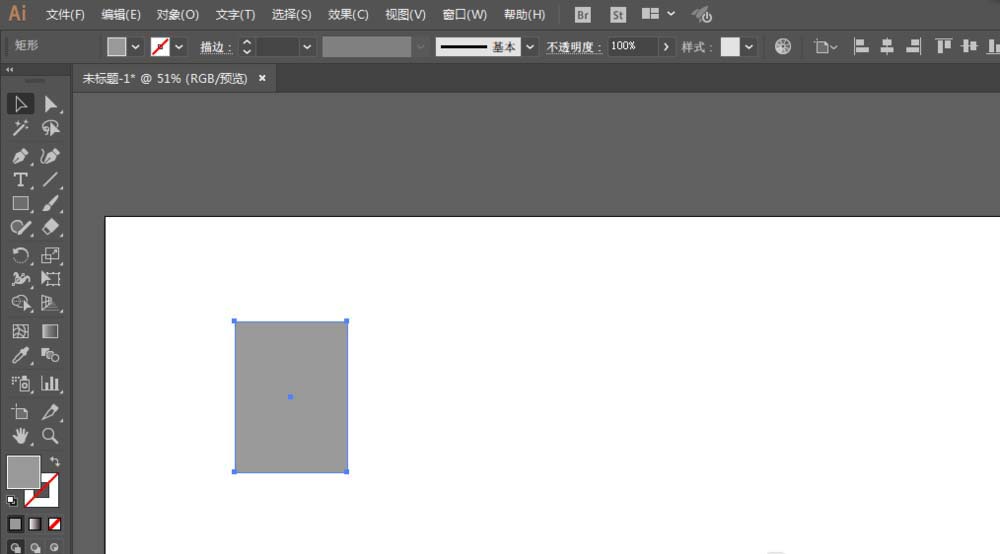
Task: Set None fill mode button
Action: [55, 524]
